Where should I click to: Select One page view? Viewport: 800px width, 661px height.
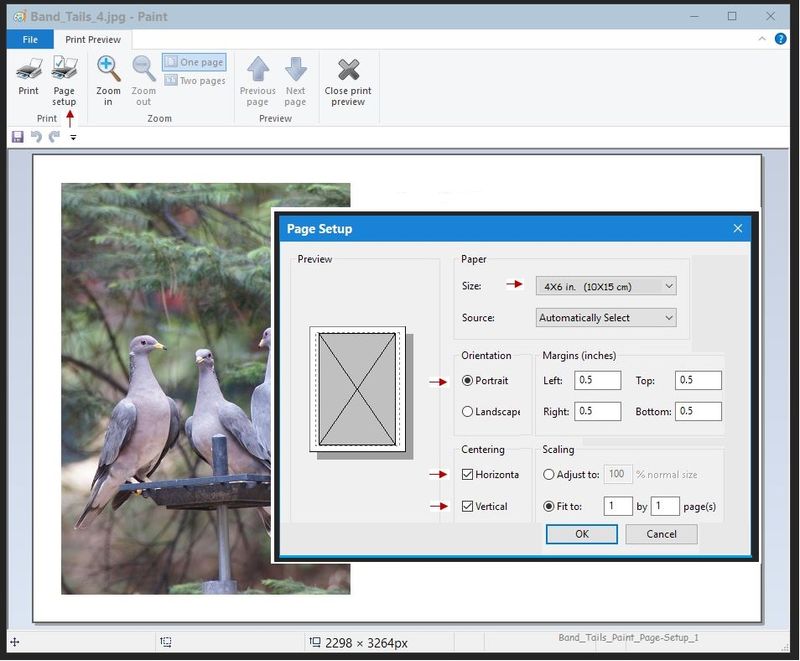click(x=194, y=62)
